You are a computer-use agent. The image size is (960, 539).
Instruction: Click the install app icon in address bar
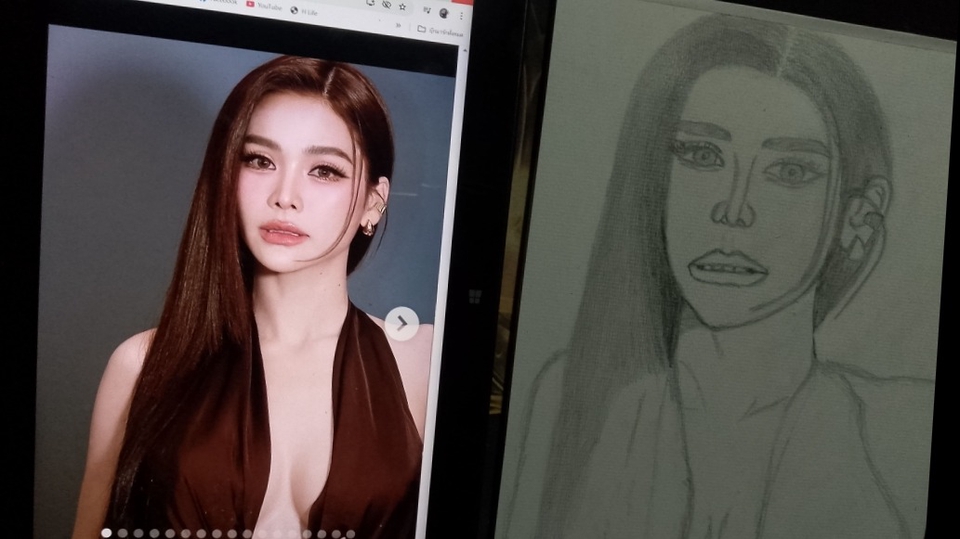[x=370, y=3]
